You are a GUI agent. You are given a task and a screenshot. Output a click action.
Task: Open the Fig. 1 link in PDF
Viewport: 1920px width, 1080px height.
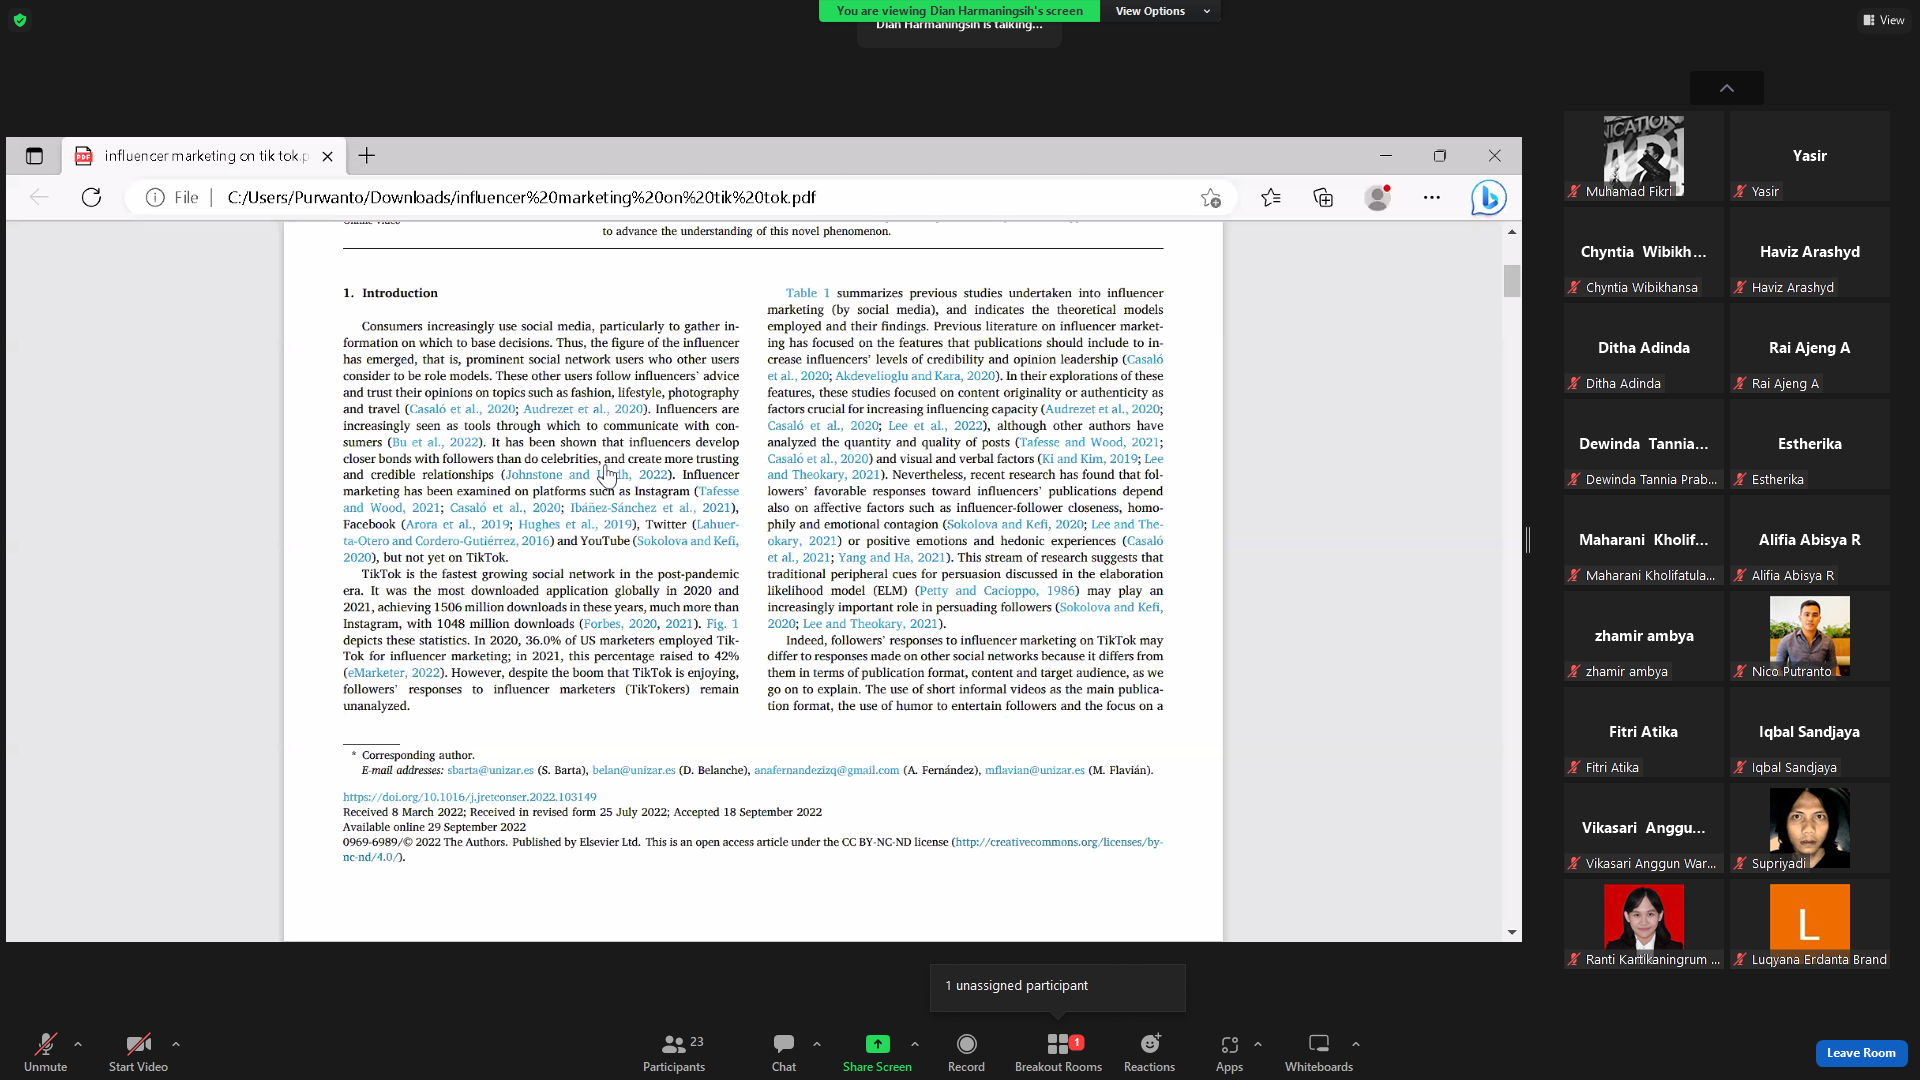722,623
